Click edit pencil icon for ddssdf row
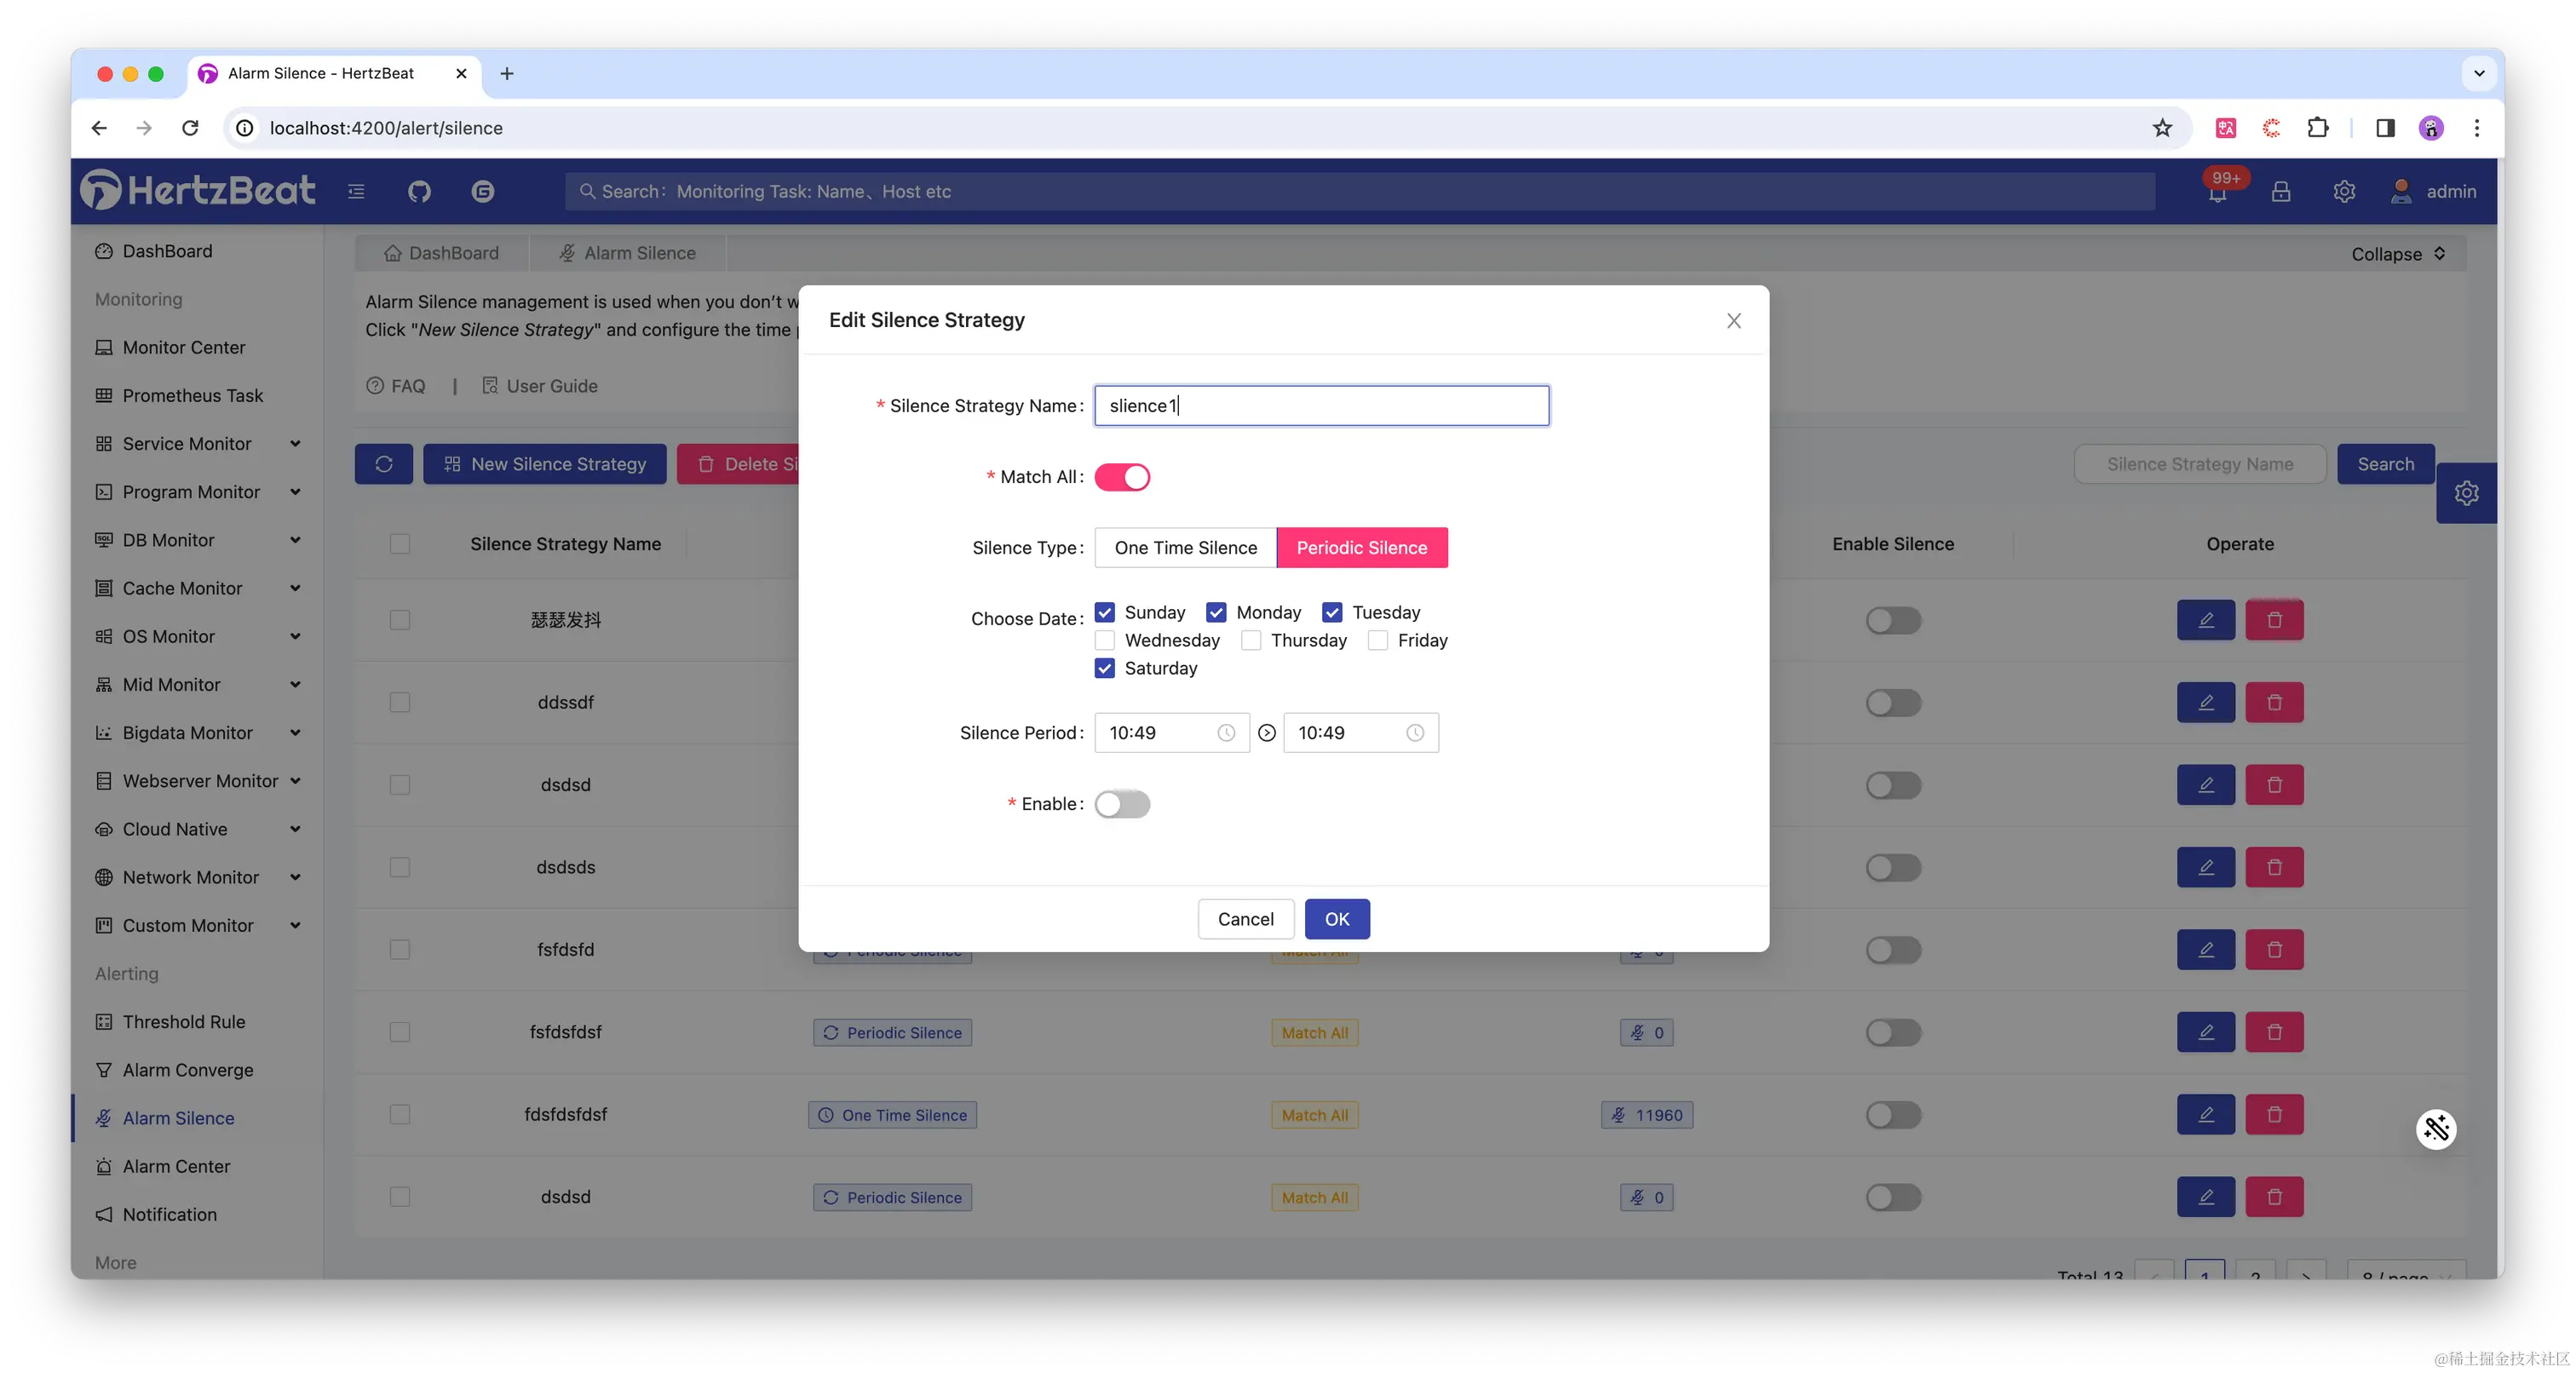The height and width of the screenshot is (1373, 2576). [x=2206, y=702]
